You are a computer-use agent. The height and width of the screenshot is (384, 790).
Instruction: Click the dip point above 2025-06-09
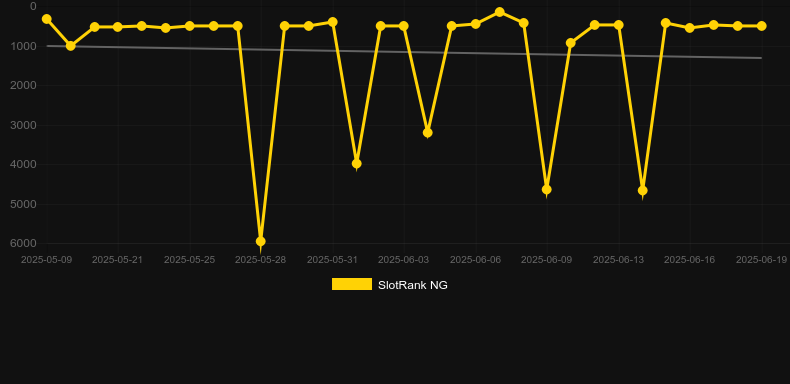547,189
